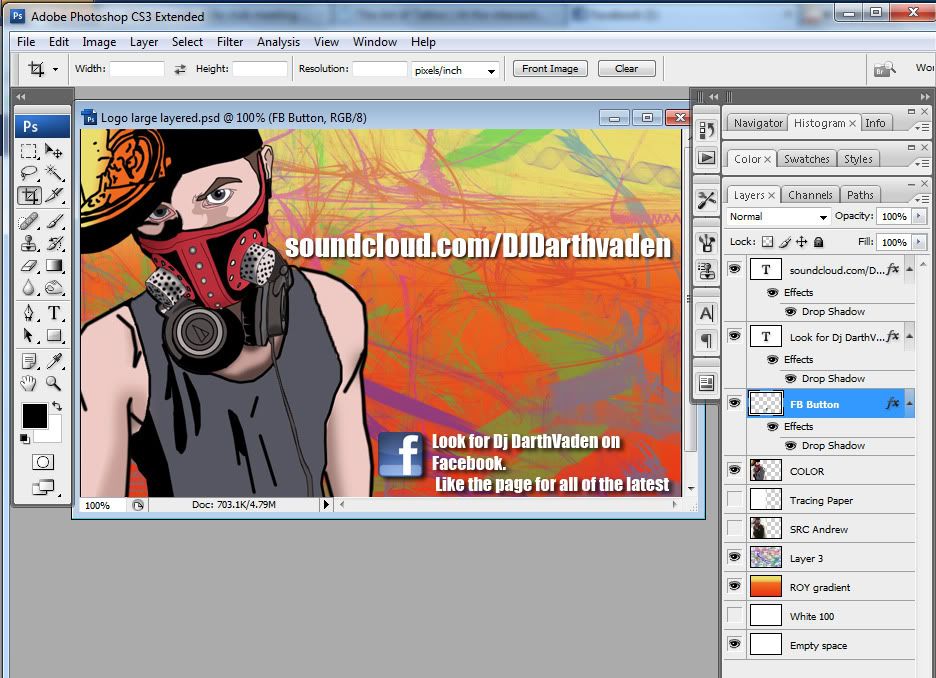Show the Tracing Paper layer

[735, 500]
